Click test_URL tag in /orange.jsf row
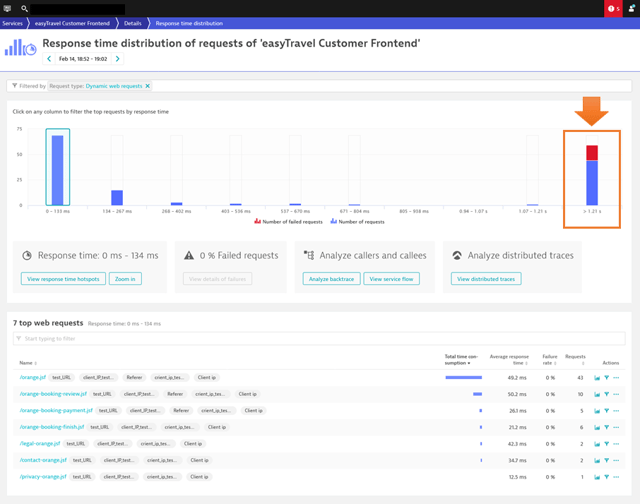The image size is (640, 504). coord(61,377)
